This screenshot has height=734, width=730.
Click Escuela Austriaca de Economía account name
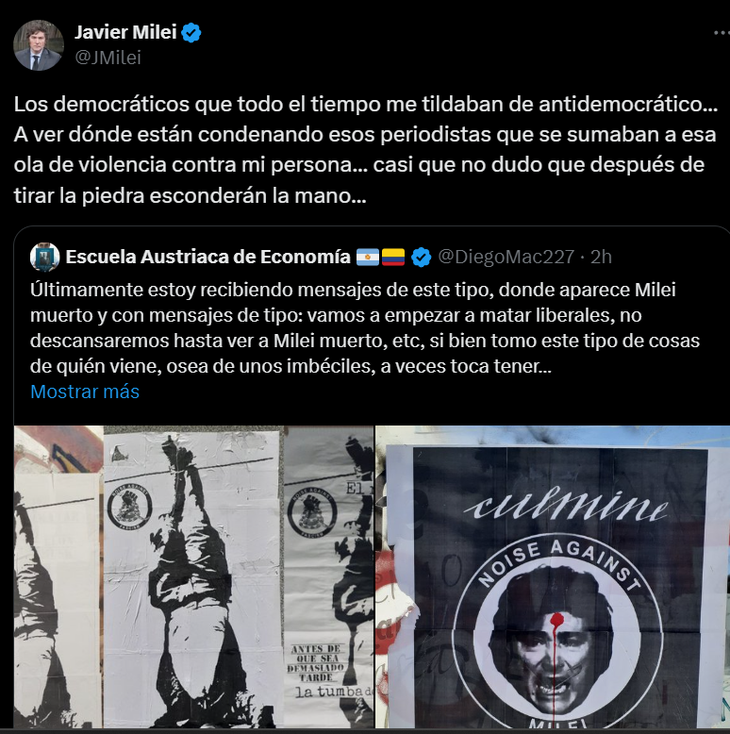click(x=208, y=257)
